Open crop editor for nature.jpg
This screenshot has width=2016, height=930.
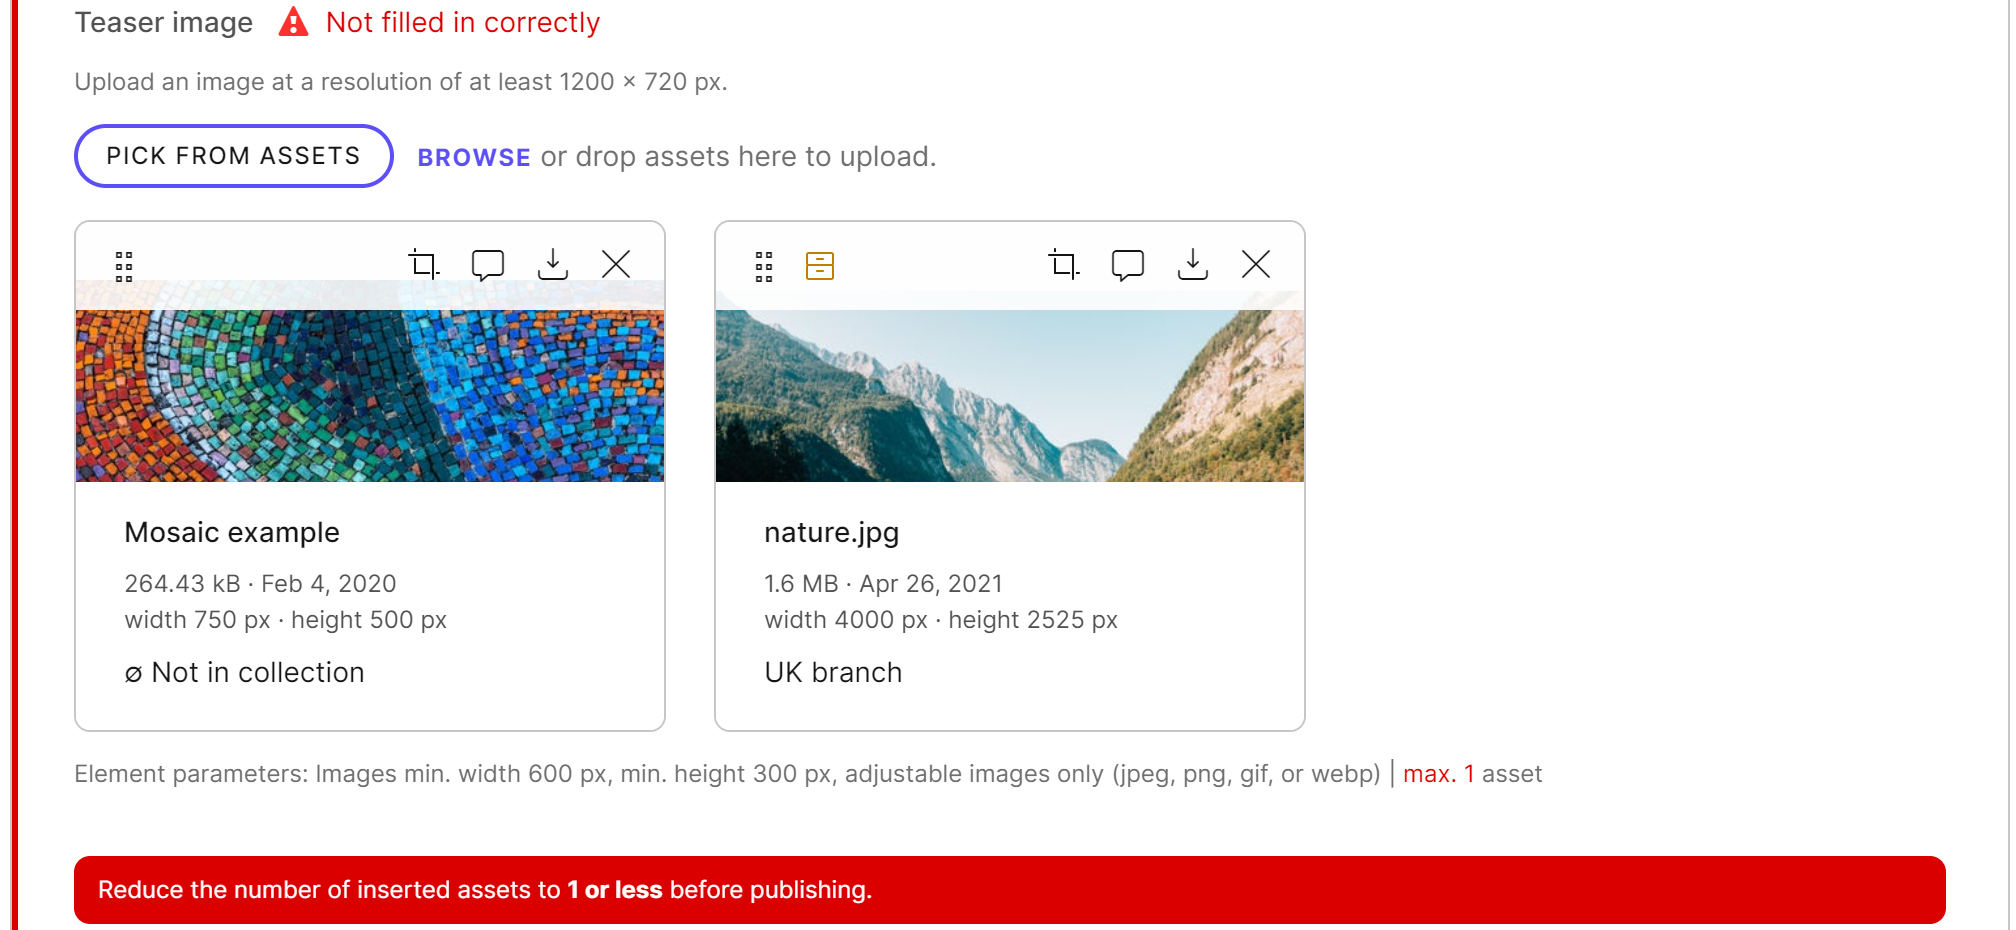pos(1064,265)
